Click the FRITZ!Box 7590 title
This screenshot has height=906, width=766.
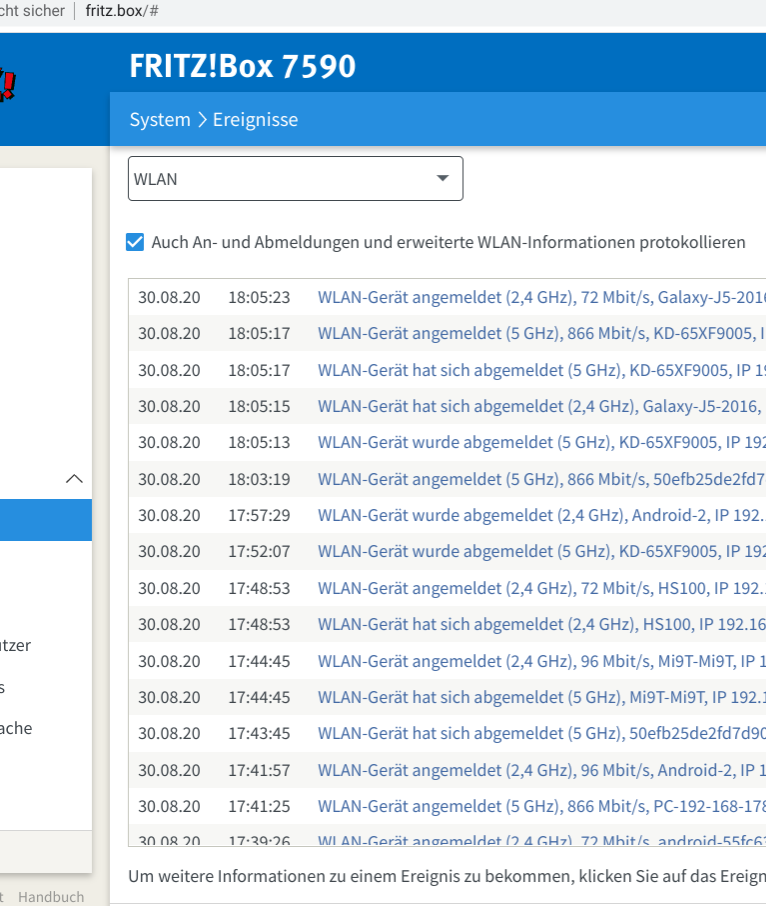pos(243,66)
